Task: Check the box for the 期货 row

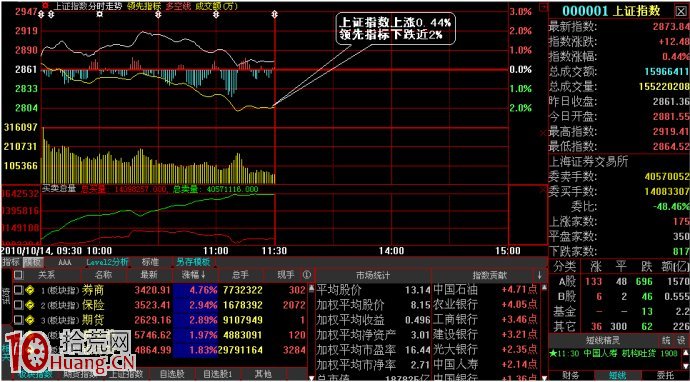Action: click(18, 320)
